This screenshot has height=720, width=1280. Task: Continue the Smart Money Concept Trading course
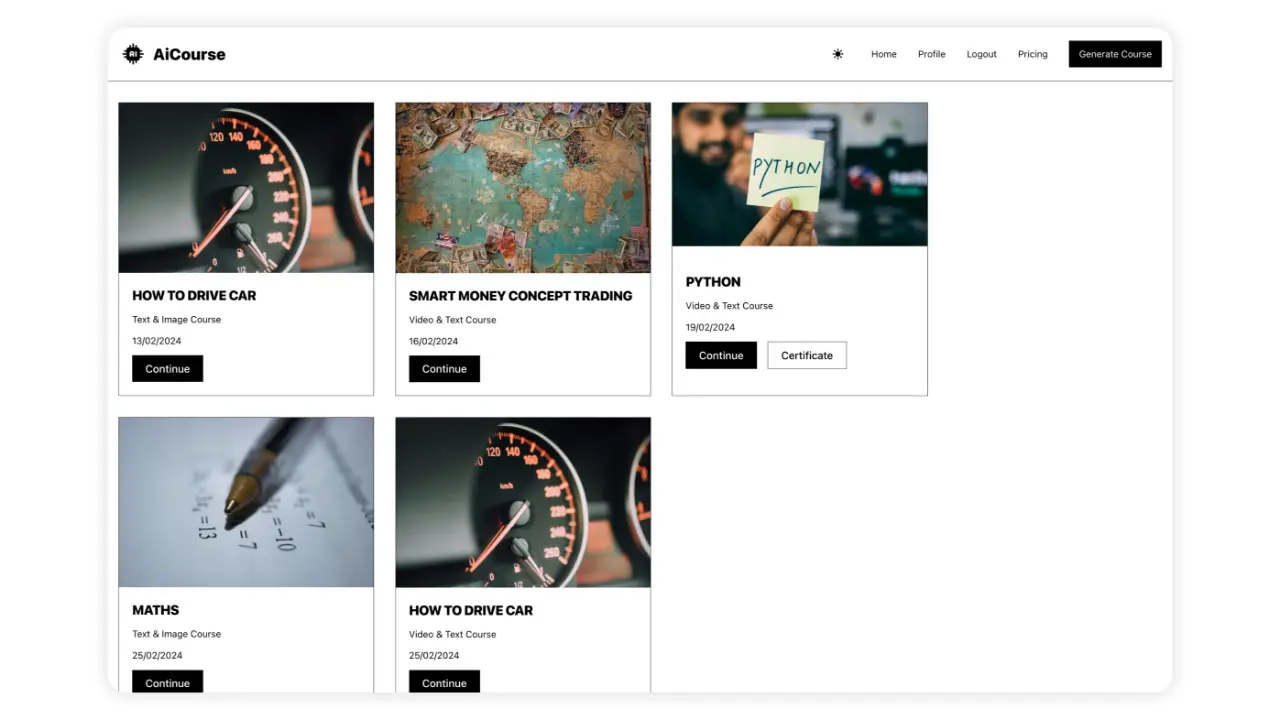[444, 369]
